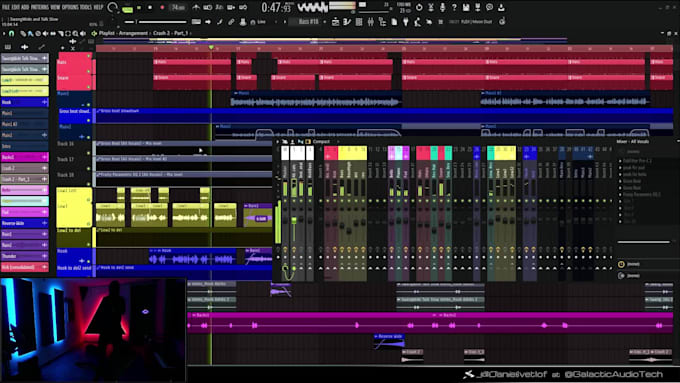Select the Kick (consolidated) pattern in picker
Image resolution: width=680 pixels, height=383 pixels.
tap(24, 267)
